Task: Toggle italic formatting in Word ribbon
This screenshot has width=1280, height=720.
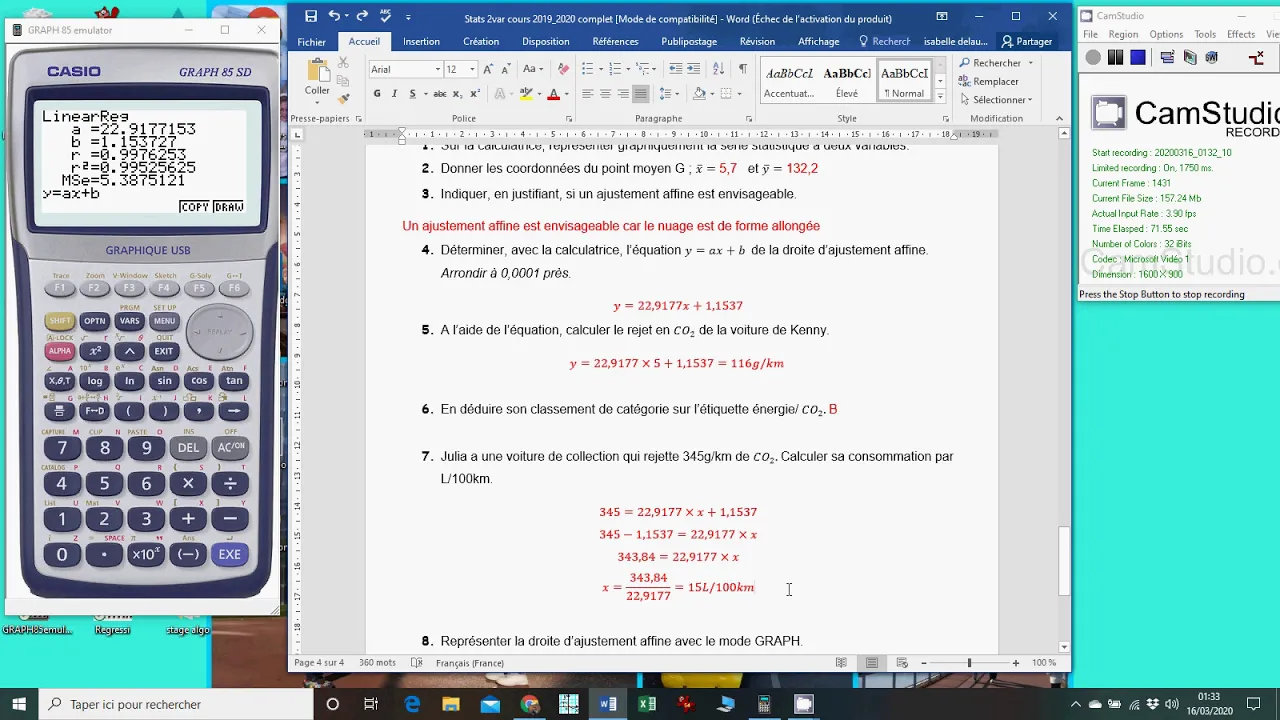Action: coord(394,94)
